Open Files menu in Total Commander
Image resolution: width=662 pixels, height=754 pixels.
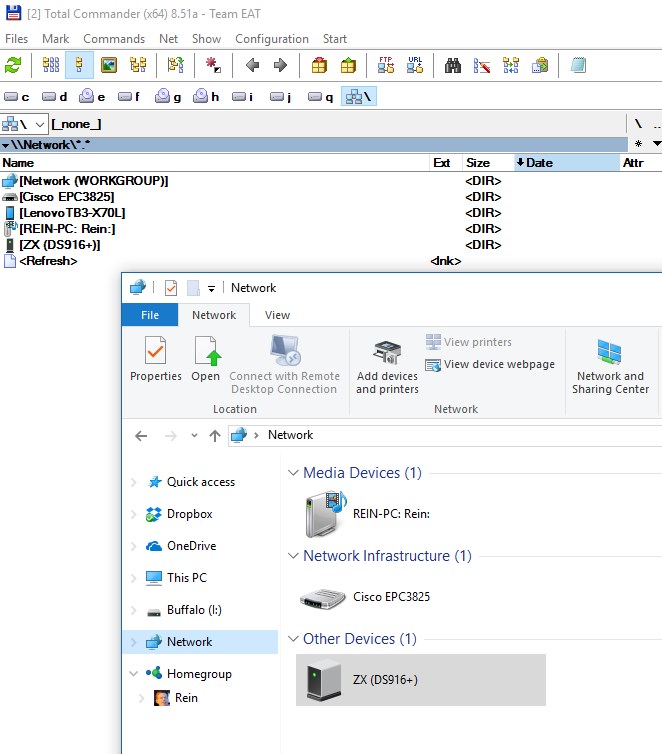[16, 38]
